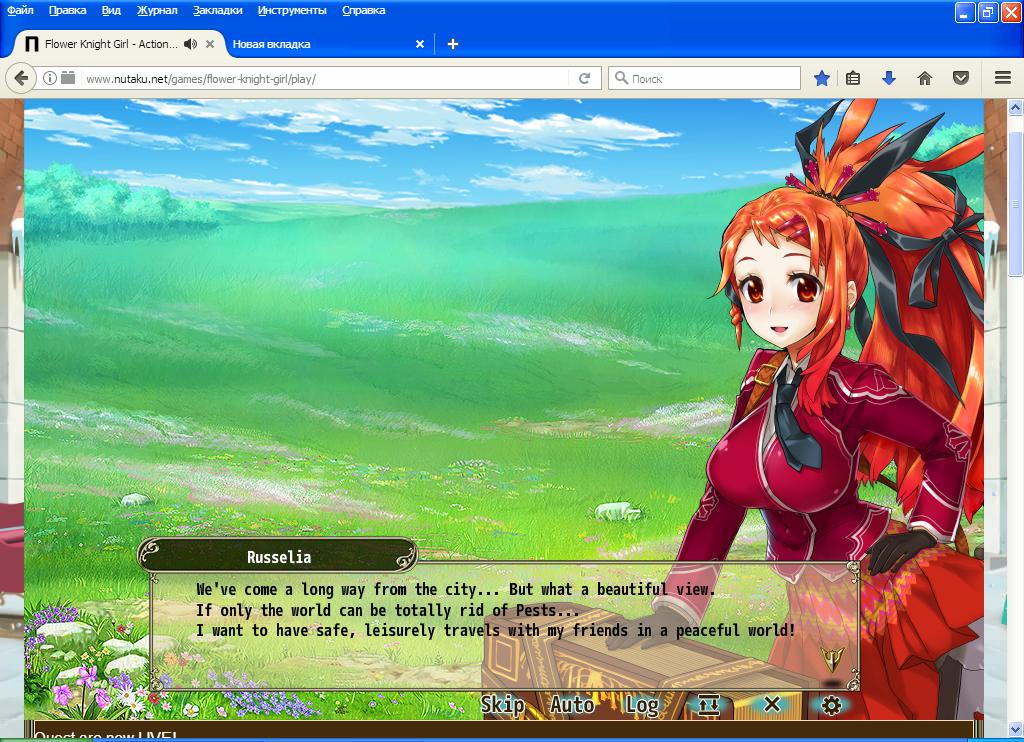Click the Russelia name plate
The height and width of the screenshot is (742, 1024).
(x=279, y=556)
